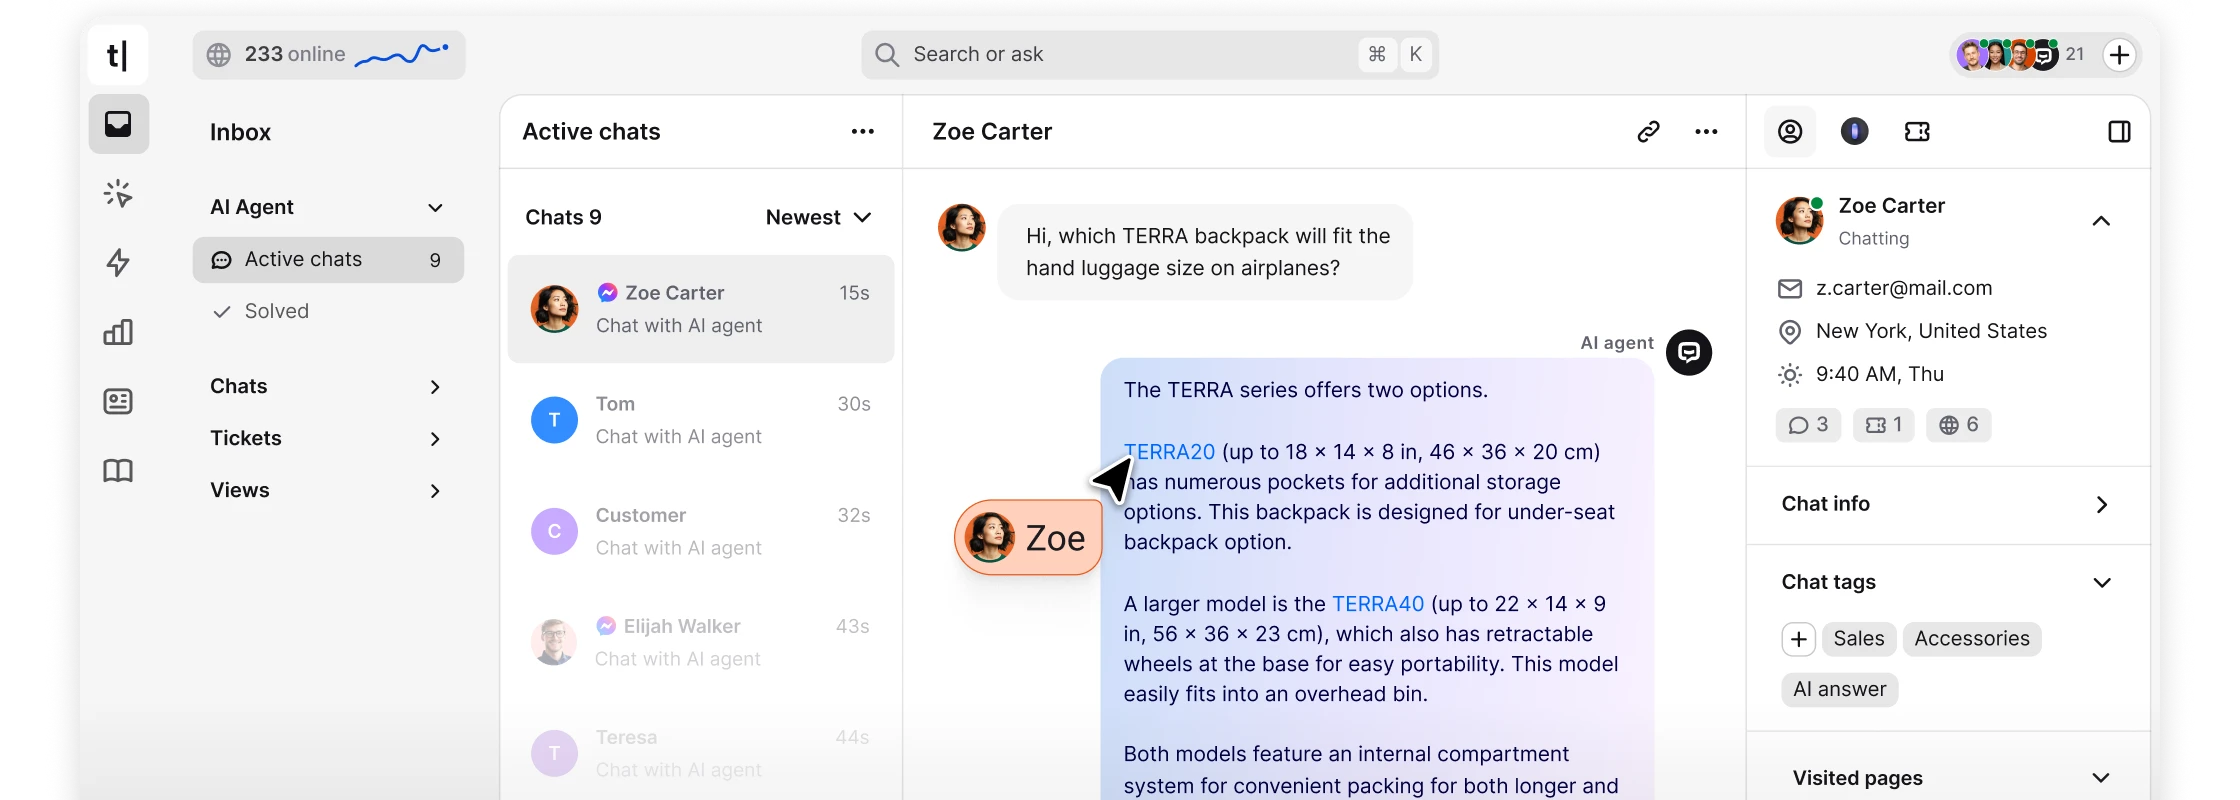Open the Contacts card icon in sidebar
Screen dimensions: 2240x800
pos(118,401)
